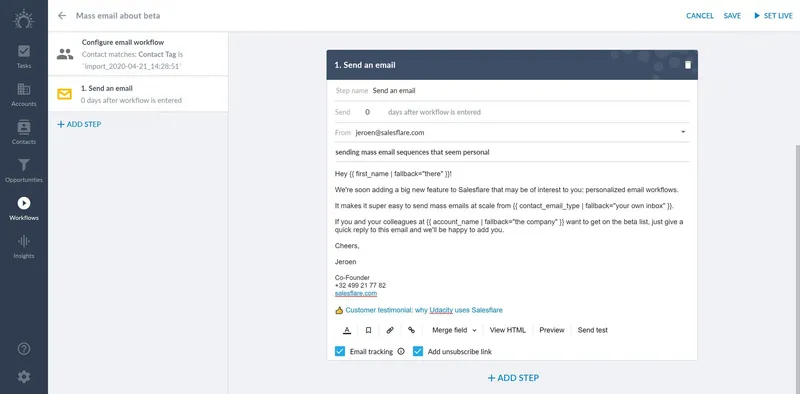Click CANCEL in the top bar
The width and height of the screenshot is (800, 394).
tap(699, 16)
